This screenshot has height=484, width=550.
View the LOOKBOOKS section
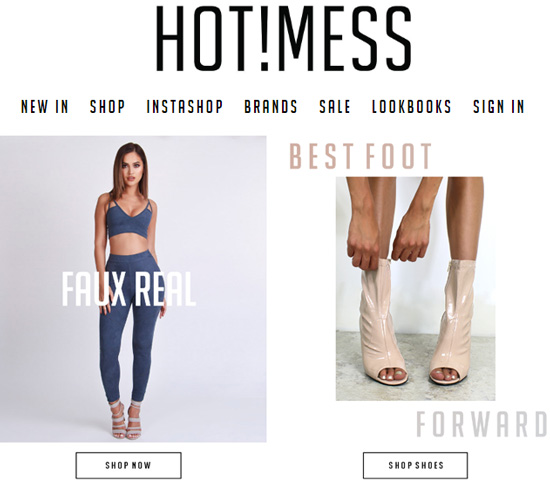click(x=411, y=107)
